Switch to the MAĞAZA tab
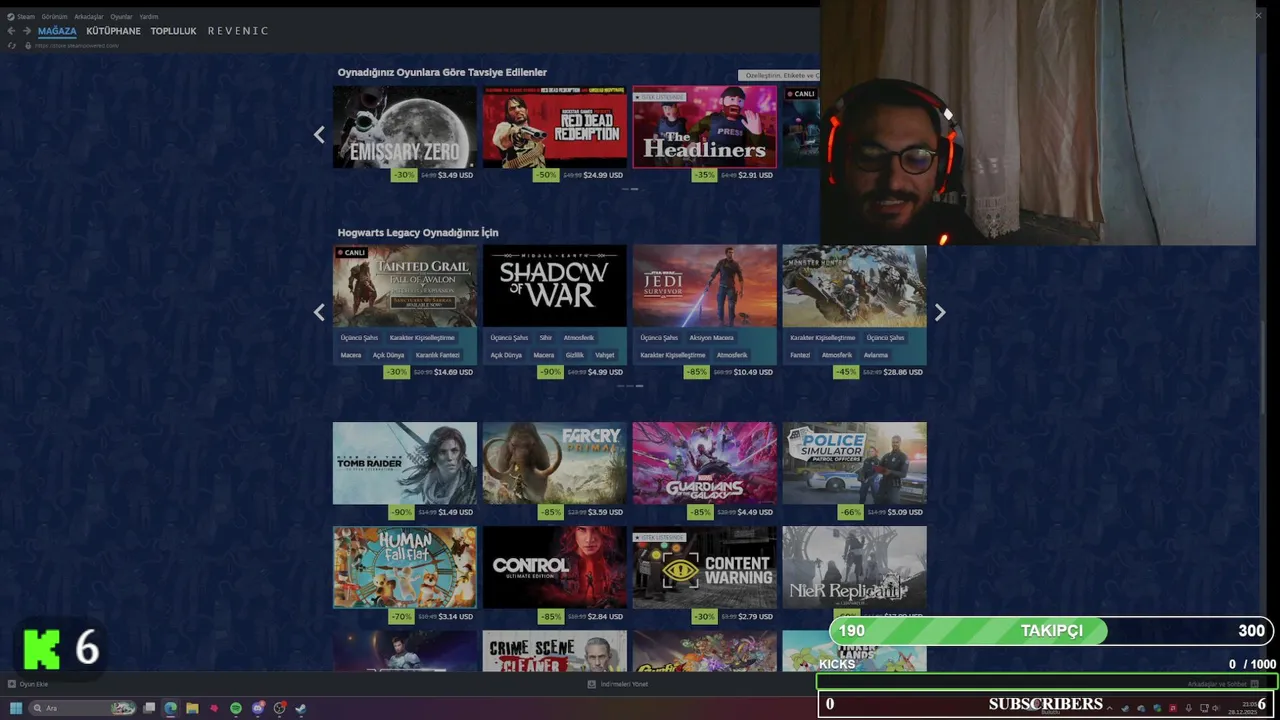 [57, 31]
